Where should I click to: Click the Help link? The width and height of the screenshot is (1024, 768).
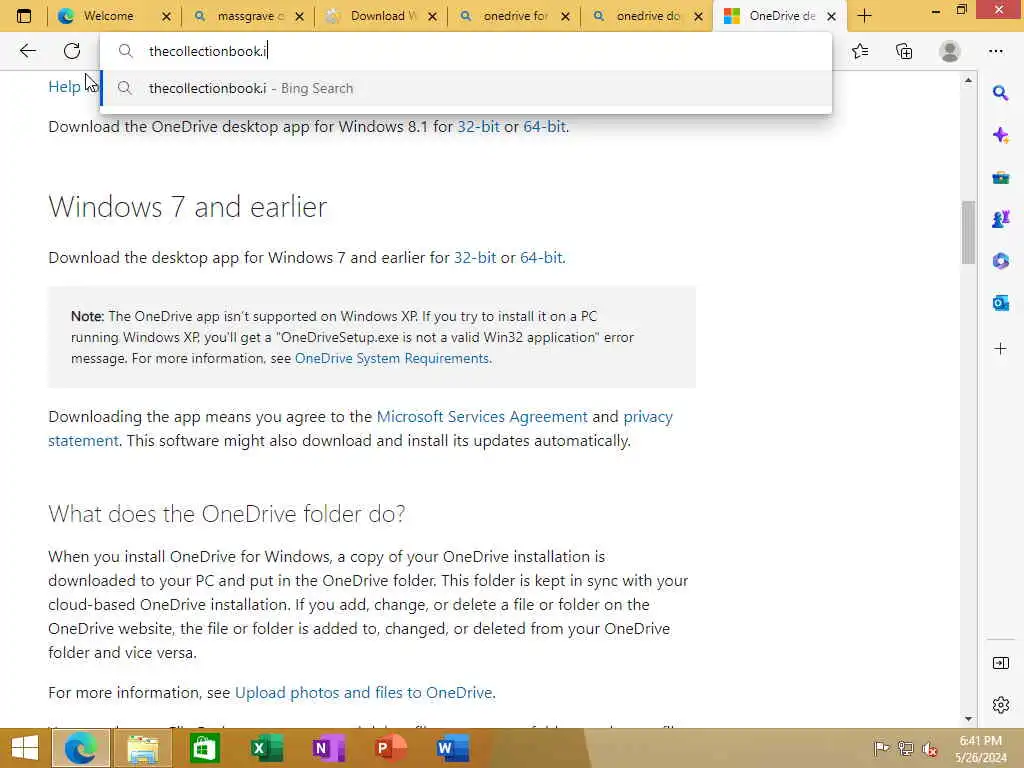coord(64,86)
